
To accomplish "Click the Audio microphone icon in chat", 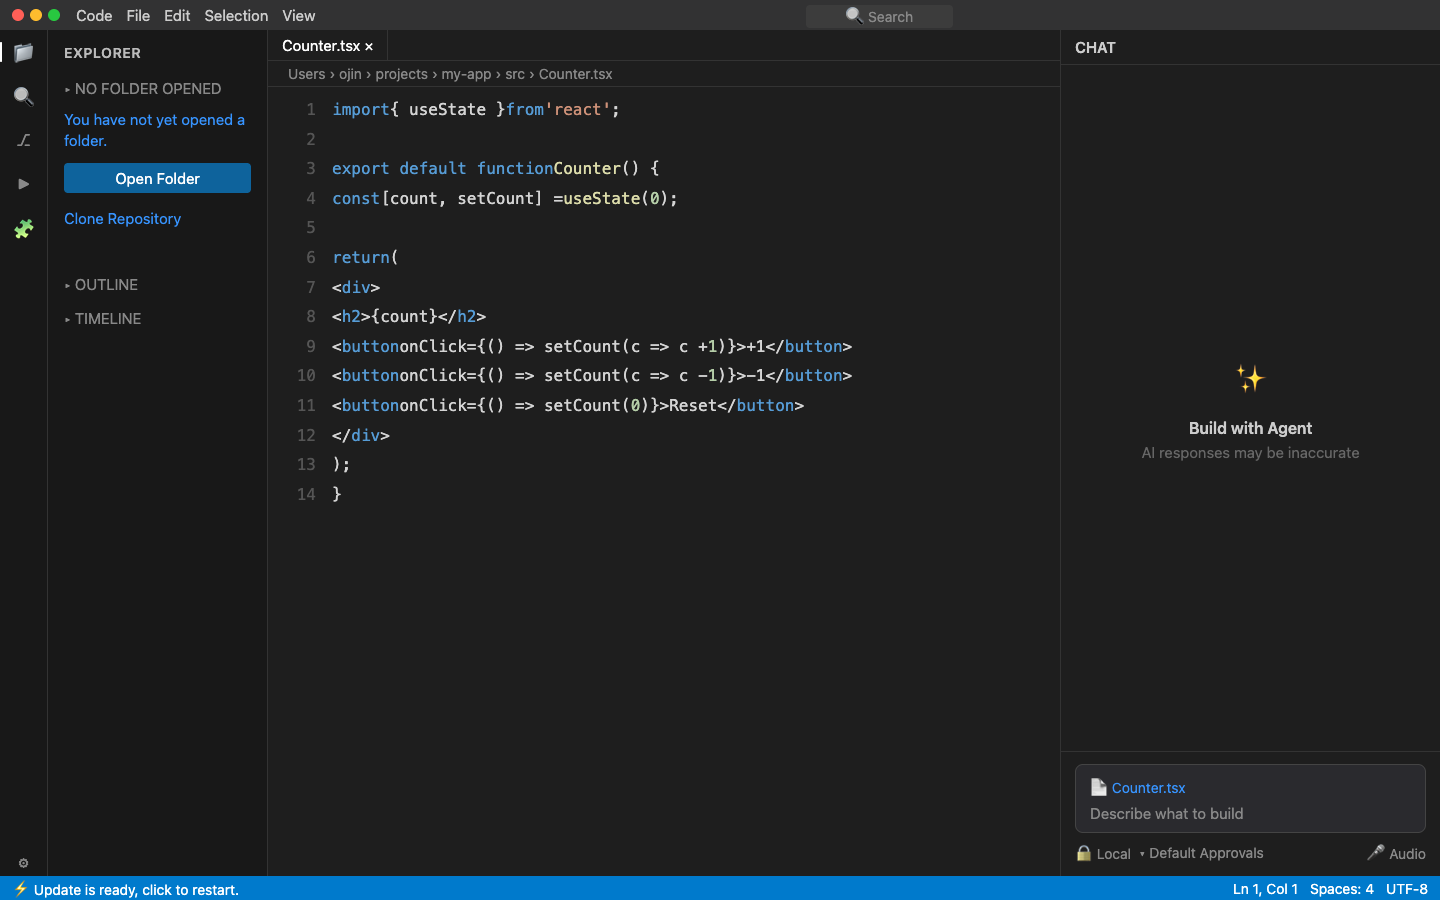I will (x=1376, y=853).
